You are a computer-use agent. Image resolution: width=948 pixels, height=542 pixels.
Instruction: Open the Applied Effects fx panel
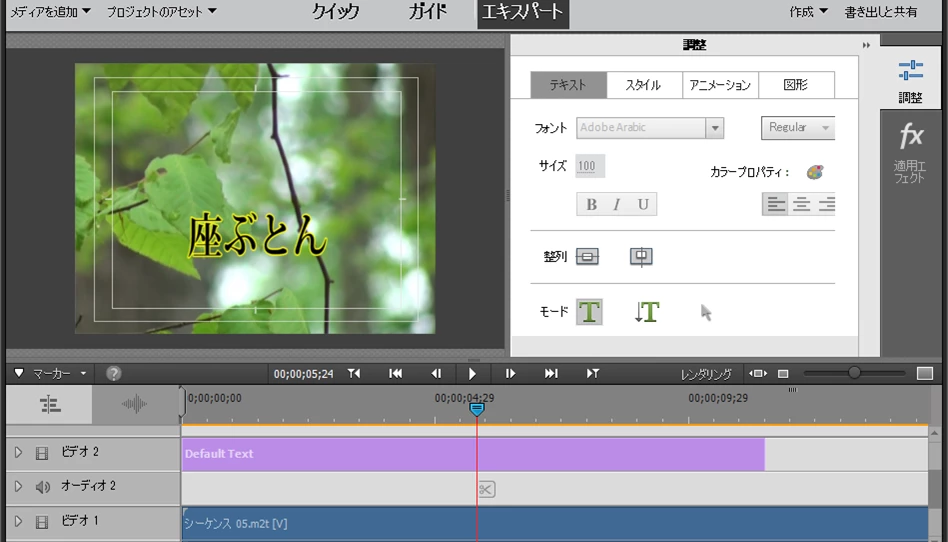click(x=910, y=152)
